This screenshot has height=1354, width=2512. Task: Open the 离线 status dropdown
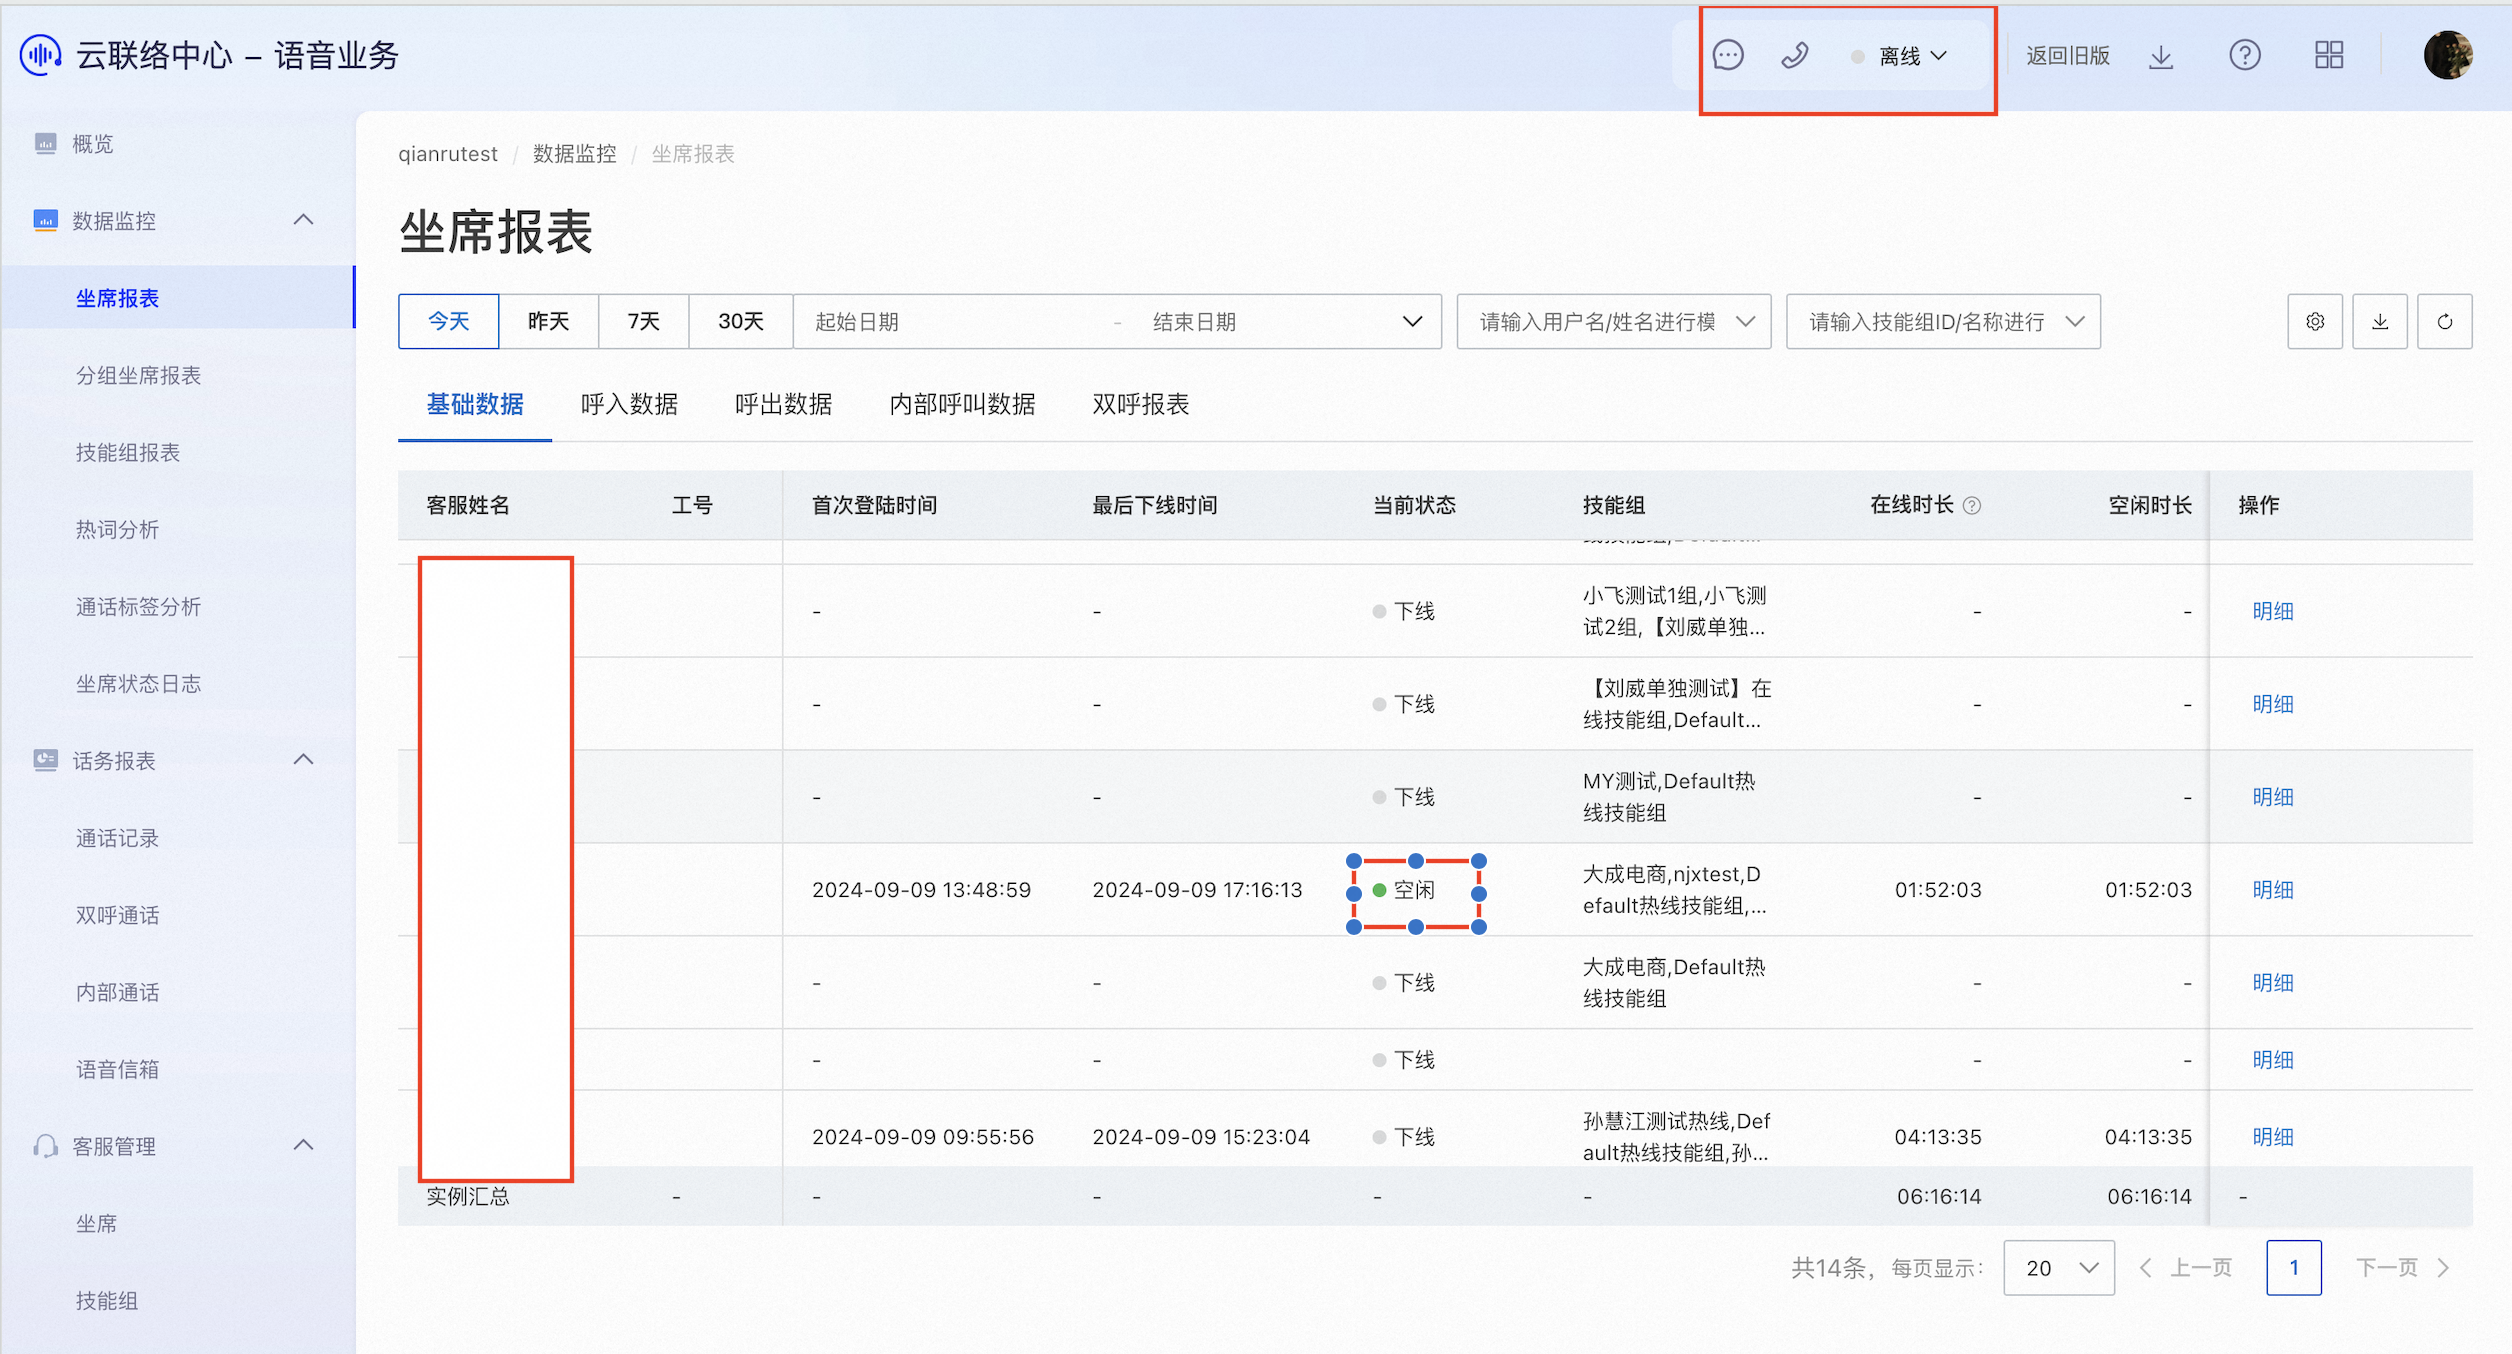(1900, 56)
